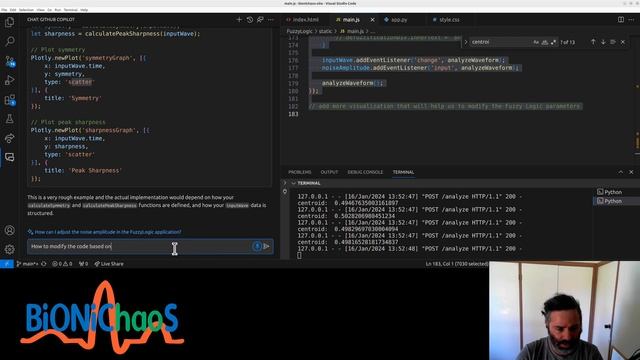Send the chat message arrow
The image size is (640, 360).
coord(267,246)
